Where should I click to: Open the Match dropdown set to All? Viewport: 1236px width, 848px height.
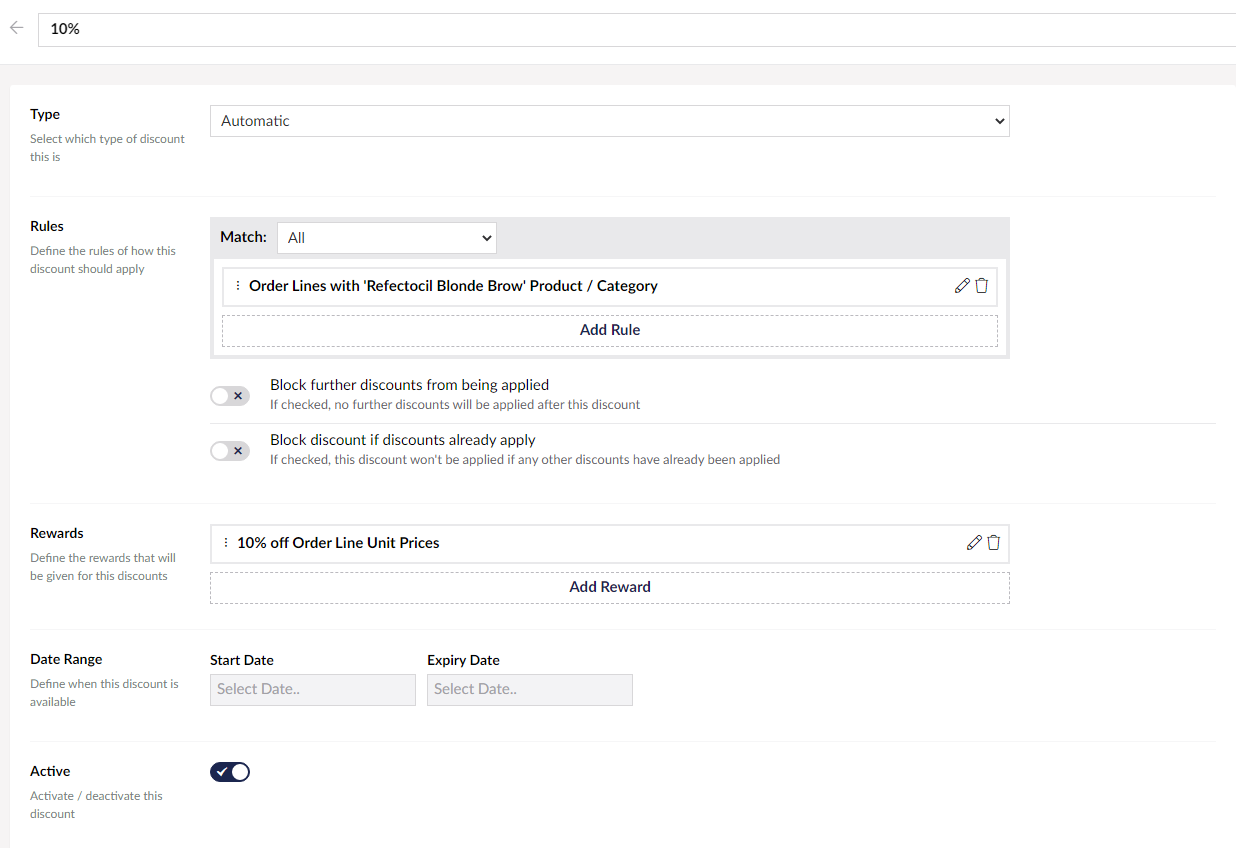[387, 238]
